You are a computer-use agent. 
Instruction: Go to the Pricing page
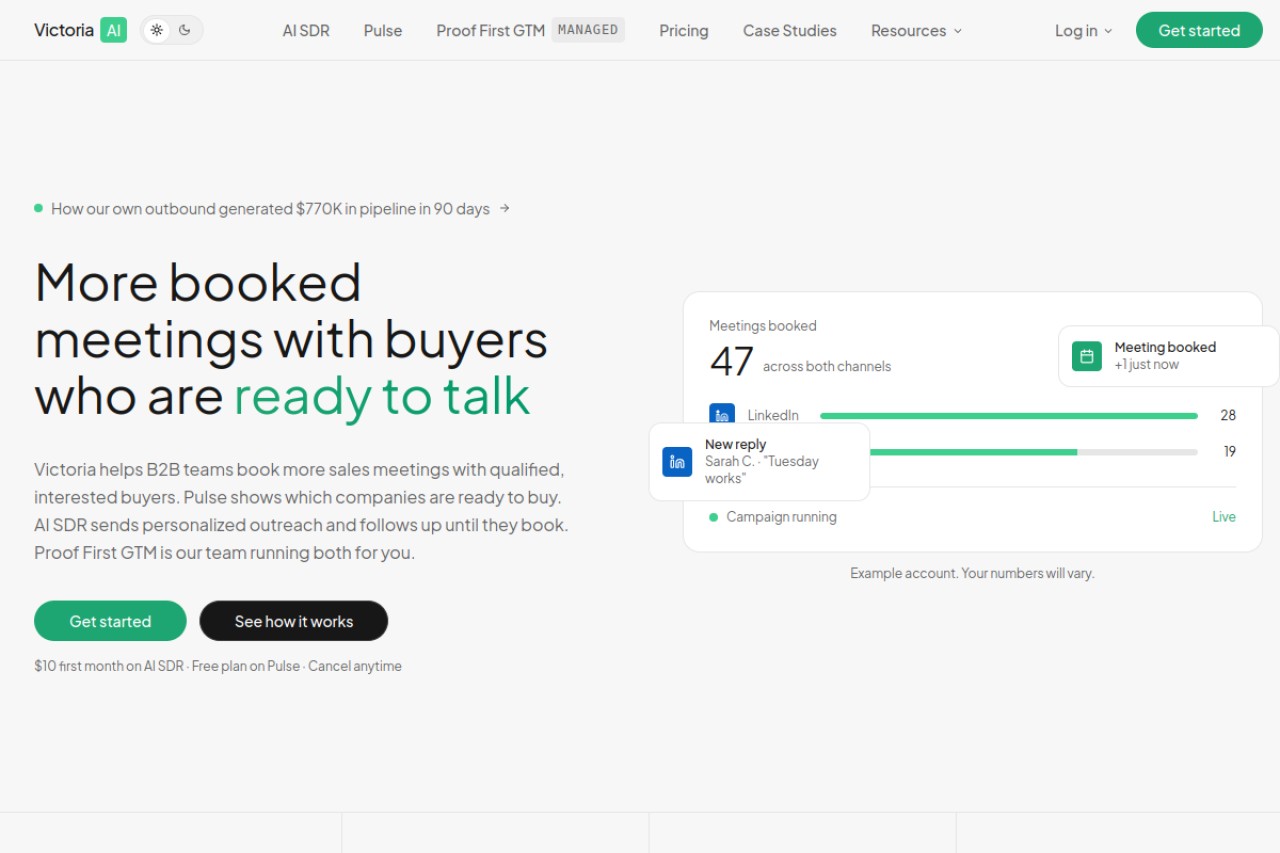coord(684,30)
